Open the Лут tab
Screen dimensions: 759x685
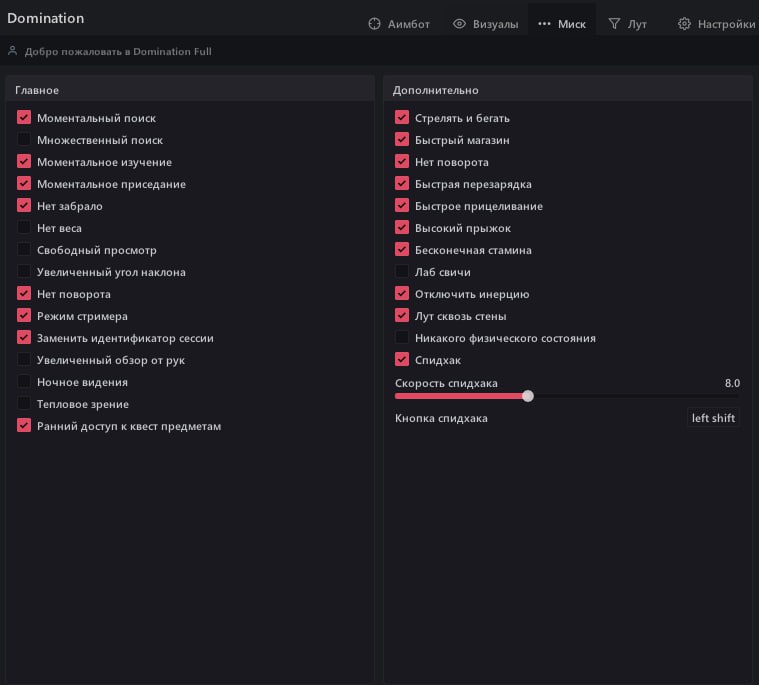click(x=627, y=24)
